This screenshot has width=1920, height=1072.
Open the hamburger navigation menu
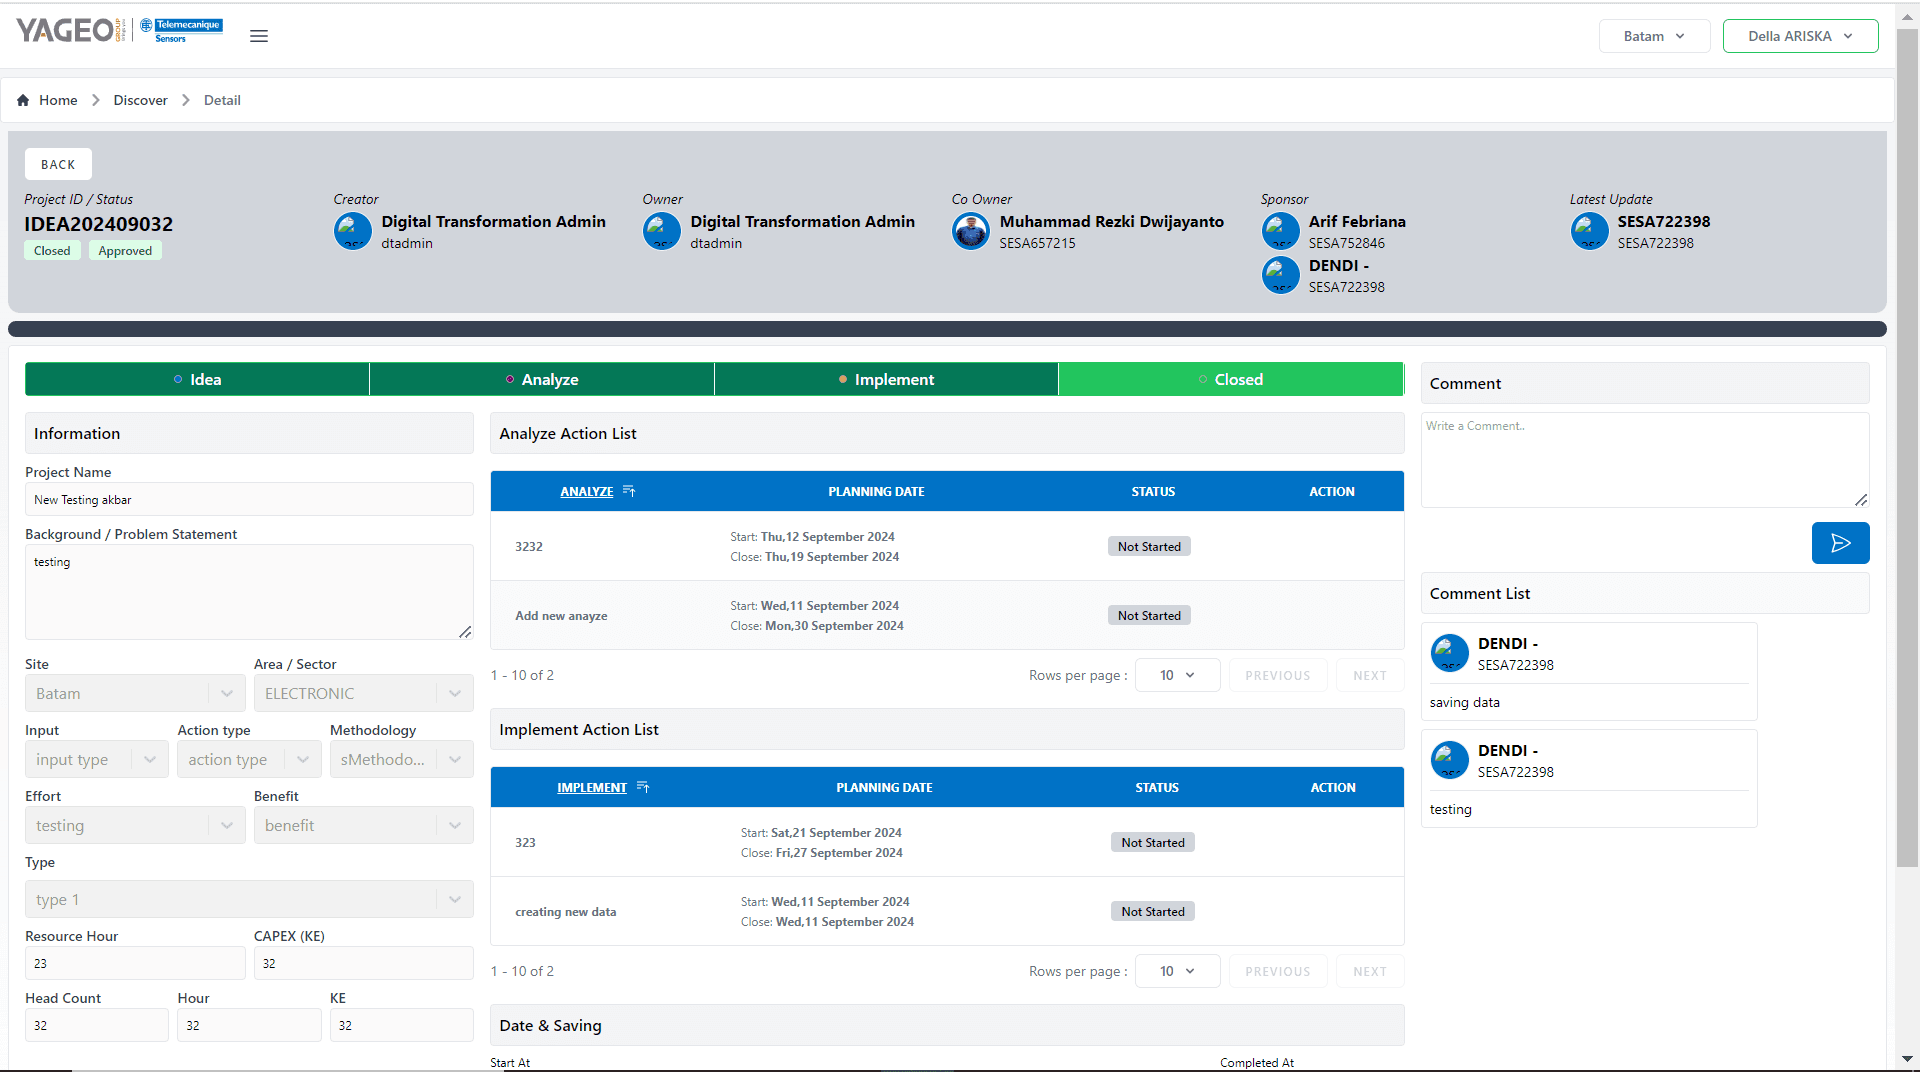(259, 36)
